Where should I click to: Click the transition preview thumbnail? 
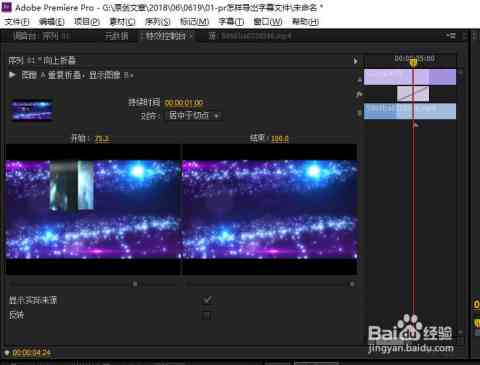point(32,110)
